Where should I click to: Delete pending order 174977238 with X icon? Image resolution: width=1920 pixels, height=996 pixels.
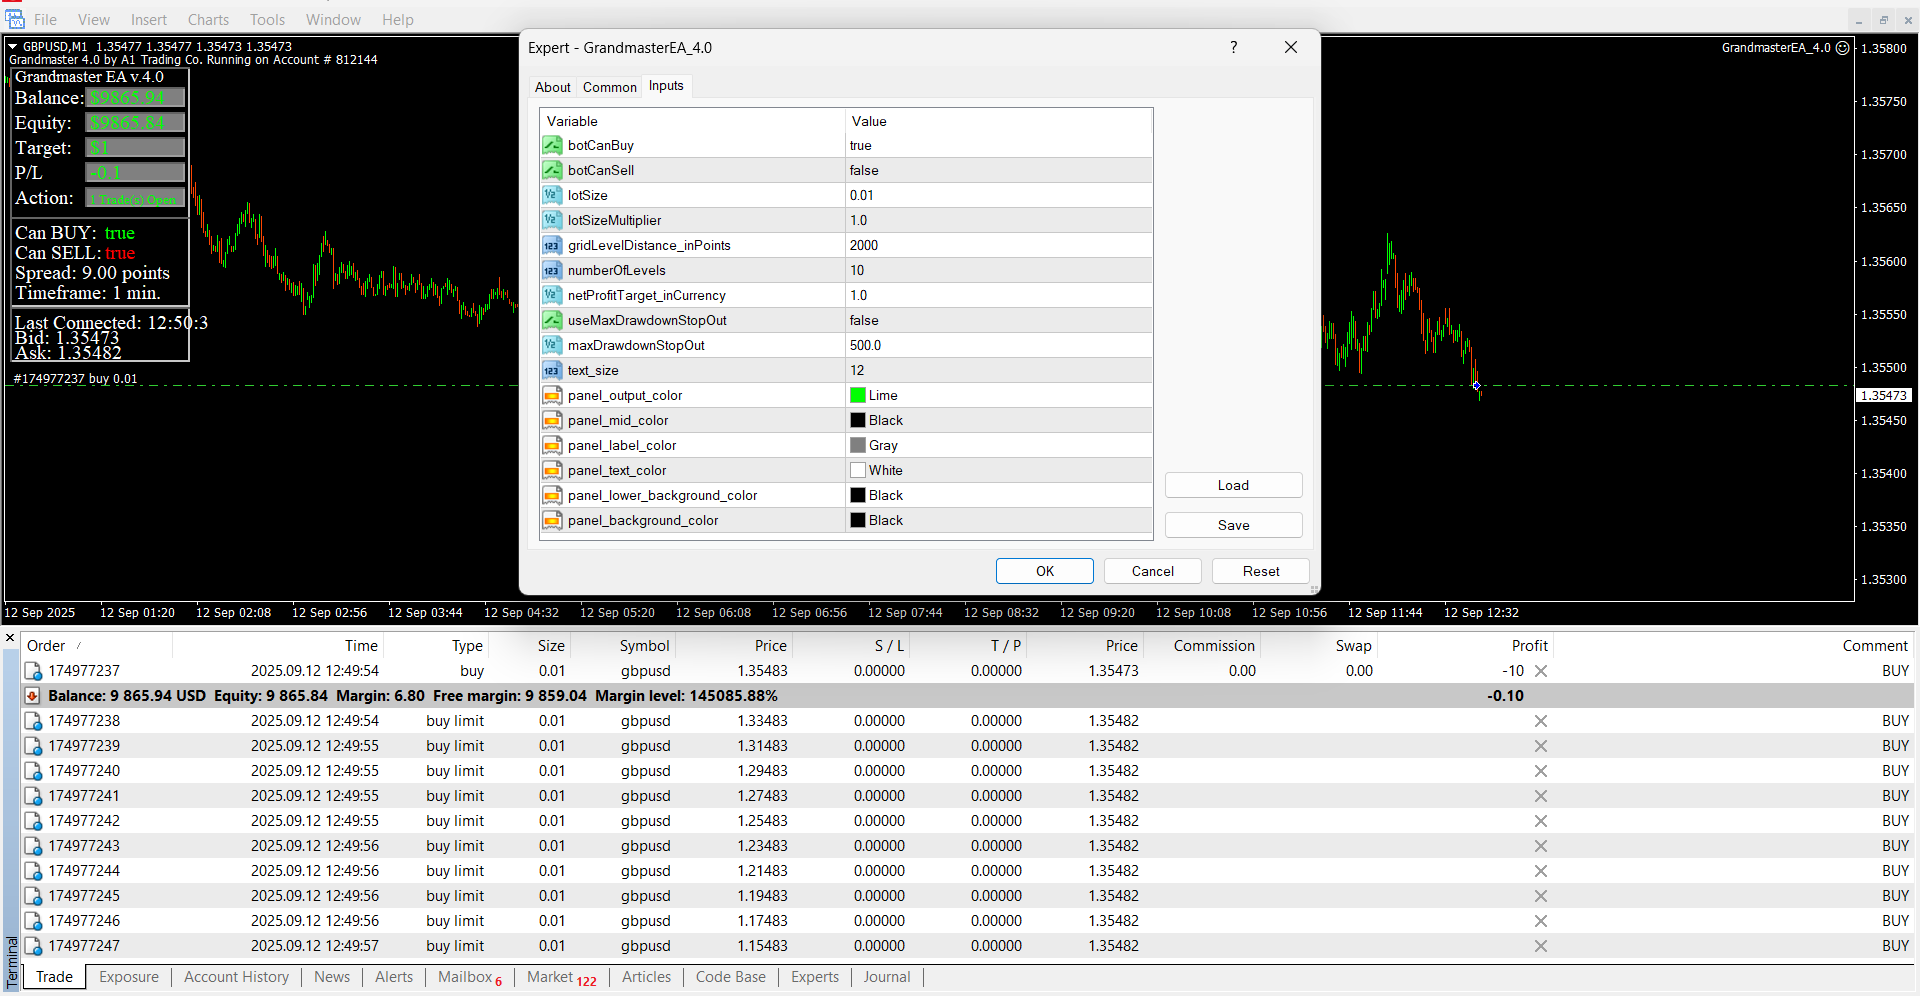(1541, 721)
